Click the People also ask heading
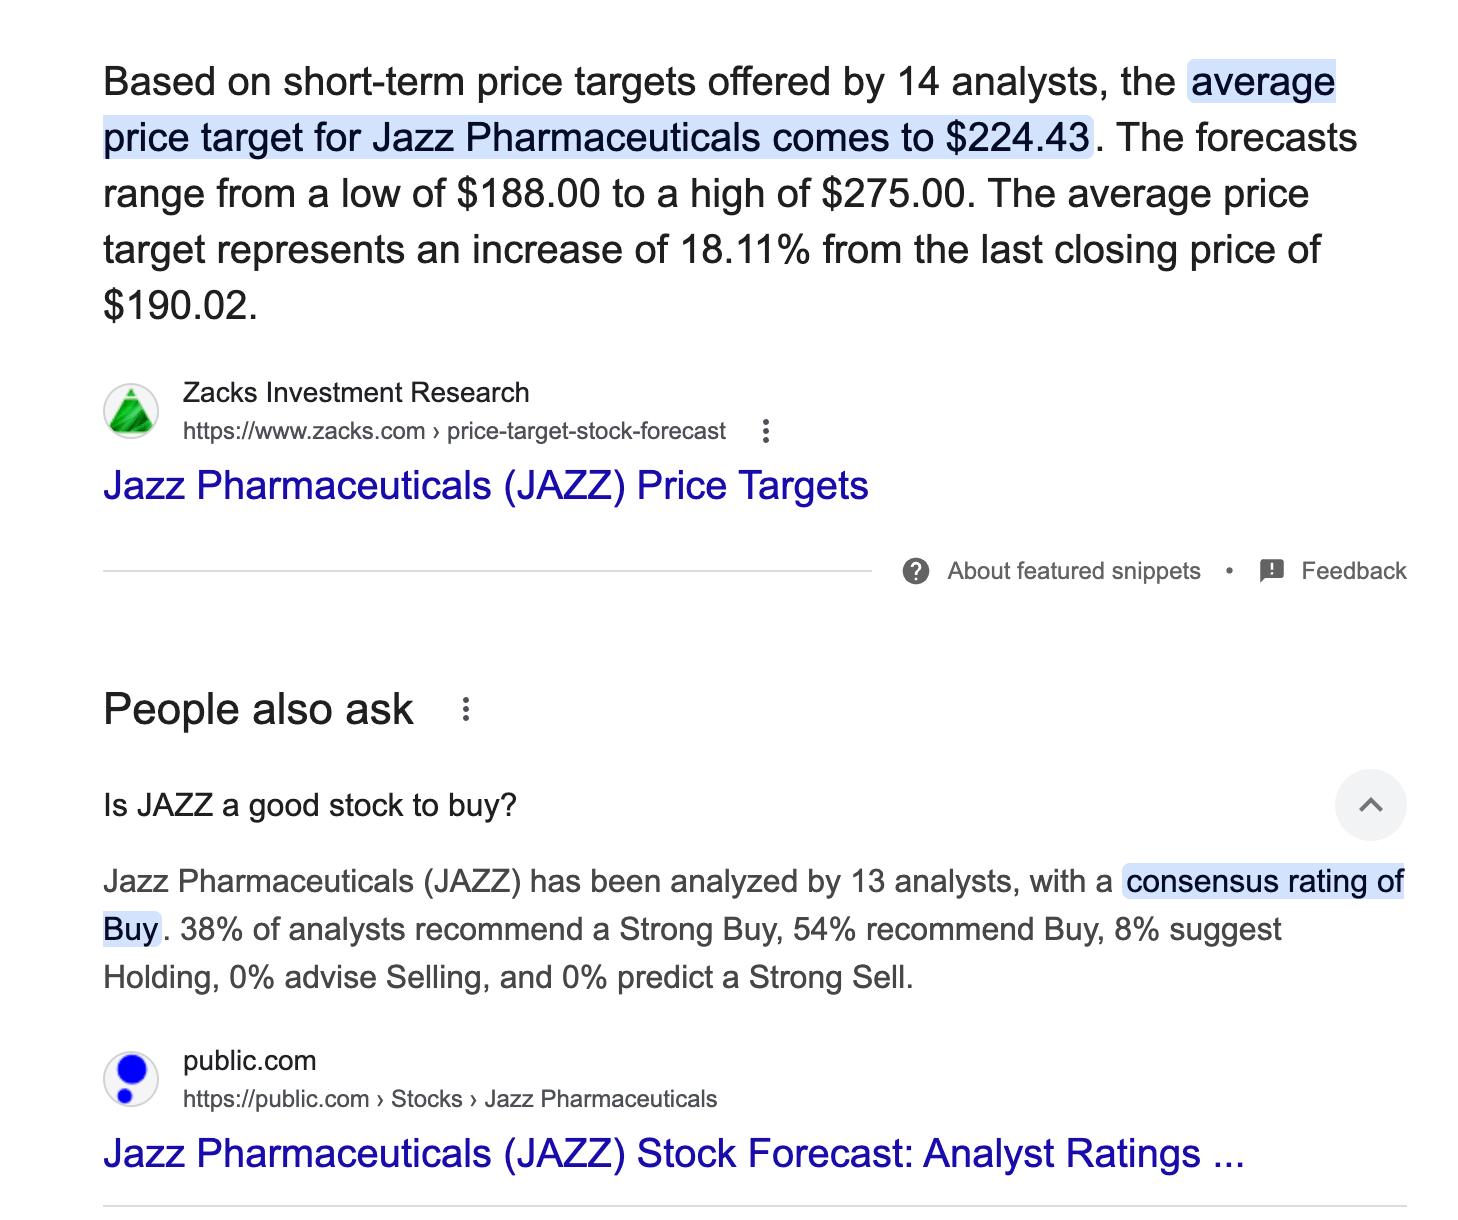 258,710
